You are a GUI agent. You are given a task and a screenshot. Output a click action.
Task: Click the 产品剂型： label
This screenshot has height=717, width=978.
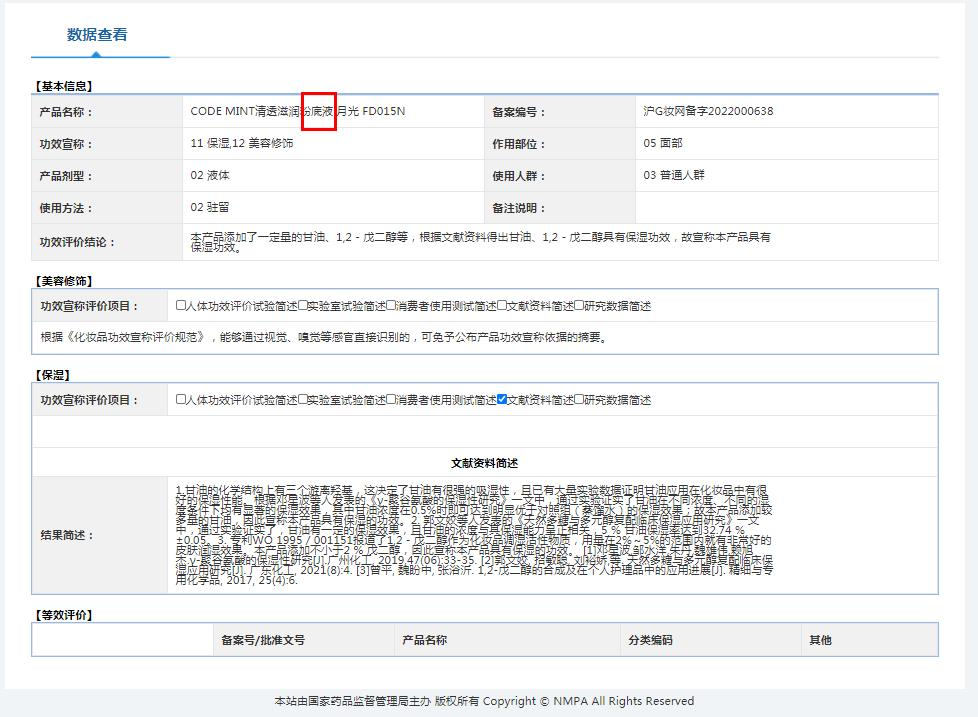click(x=66, y=176)
